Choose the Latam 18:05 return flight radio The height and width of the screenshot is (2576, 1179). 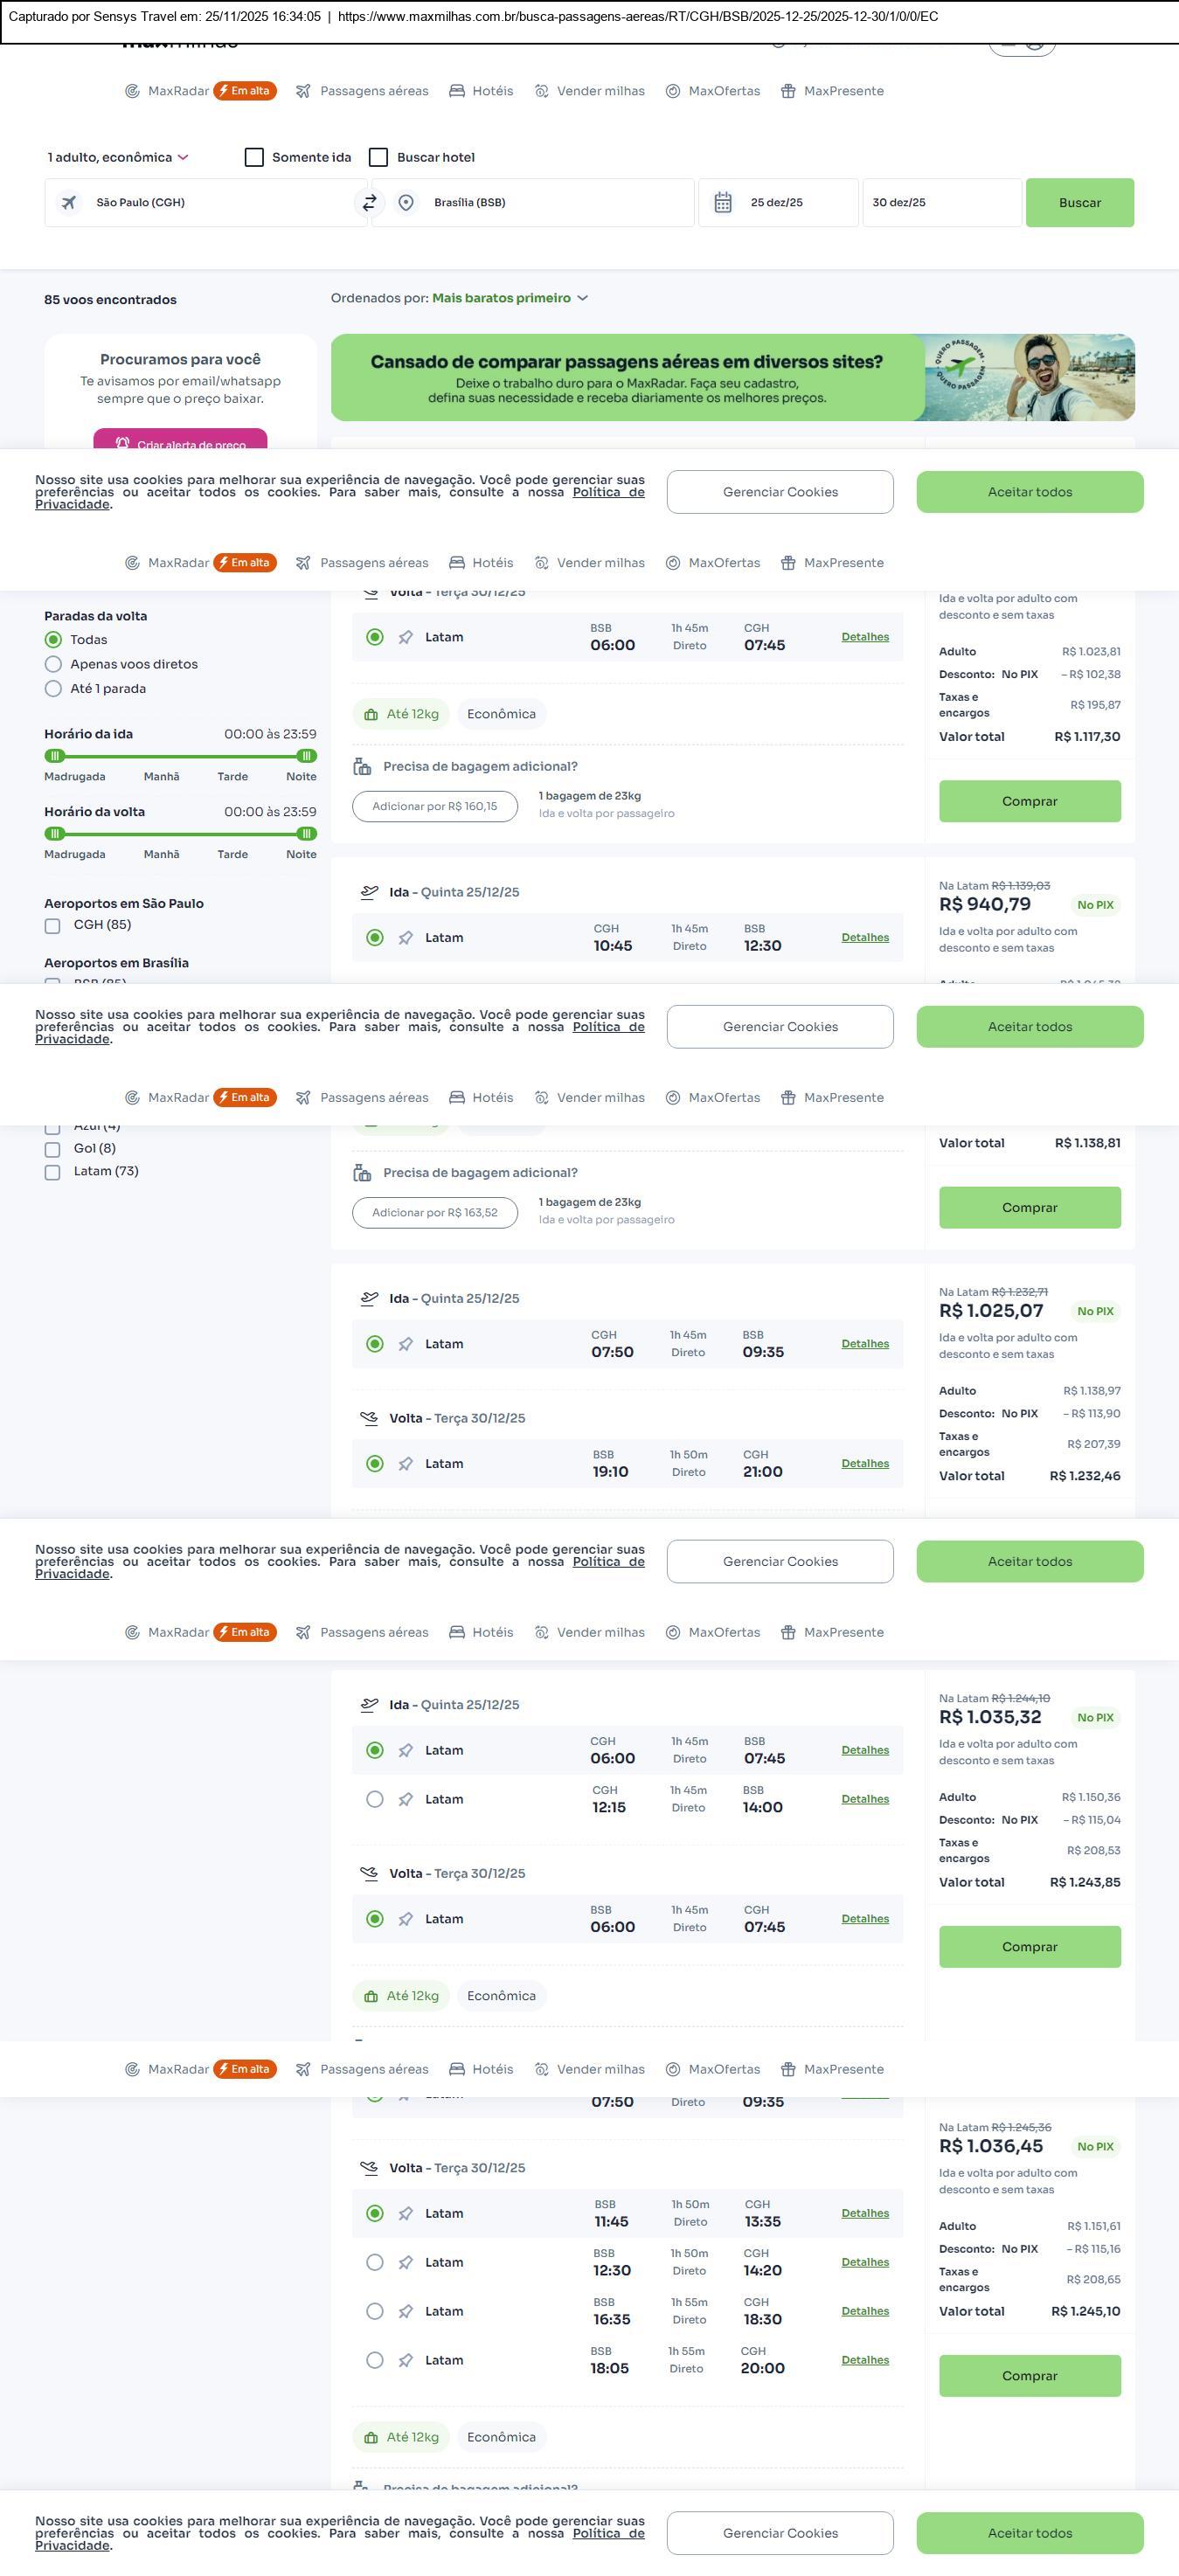point(375,2361)
